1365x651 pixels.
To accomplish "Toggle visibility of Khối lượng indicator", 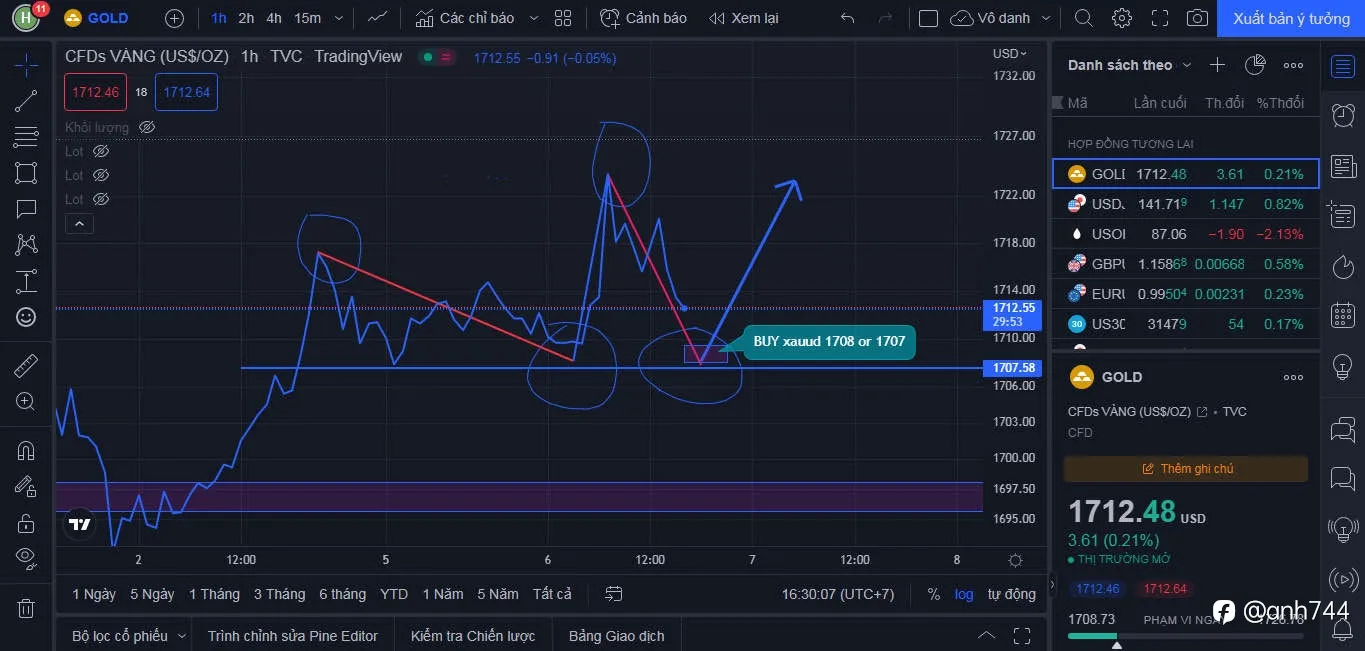I will 147,127.
